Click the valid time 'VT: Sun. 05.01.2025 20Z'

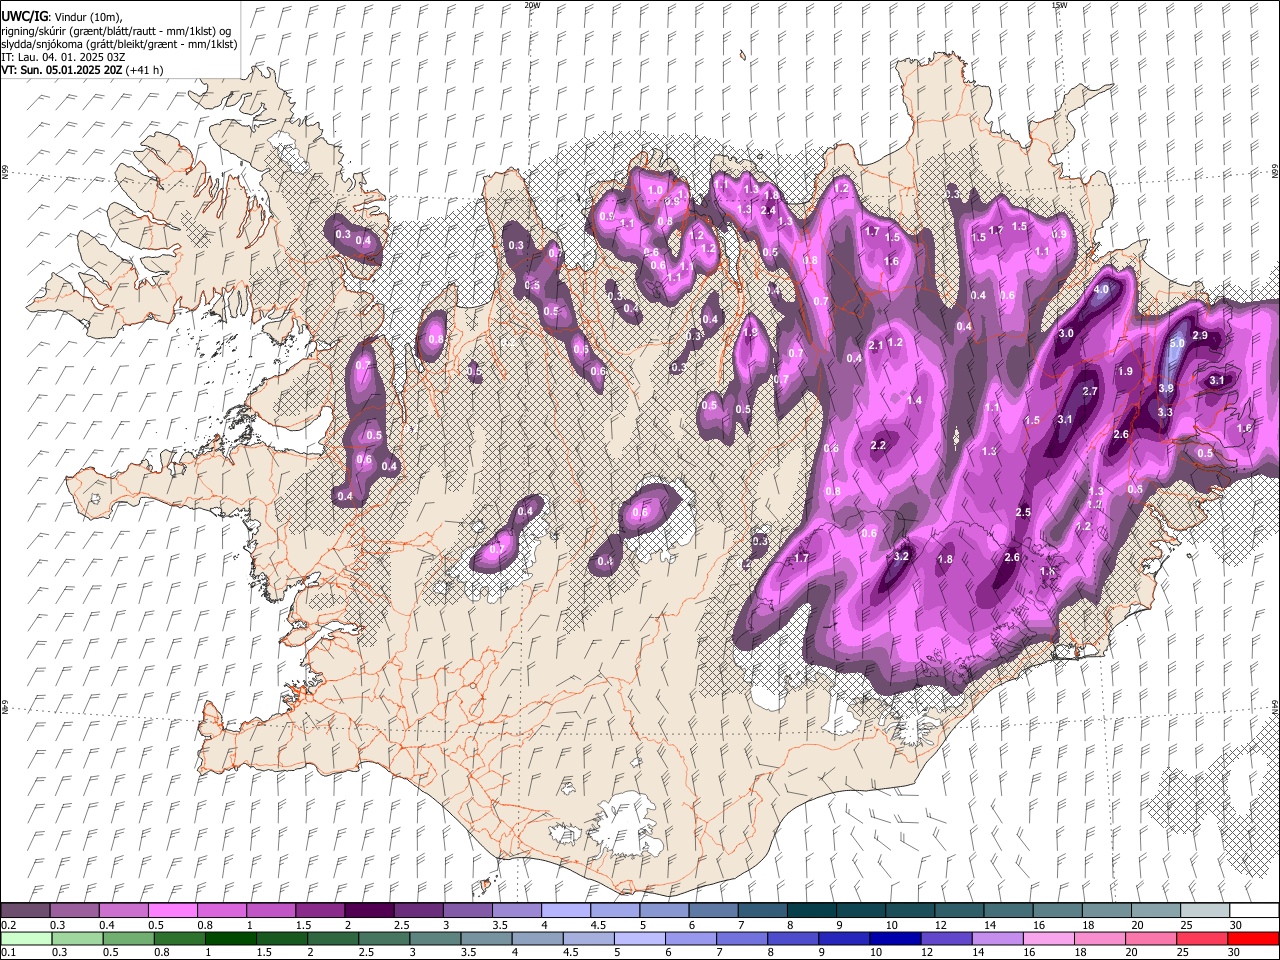click(x=62, y=70)
